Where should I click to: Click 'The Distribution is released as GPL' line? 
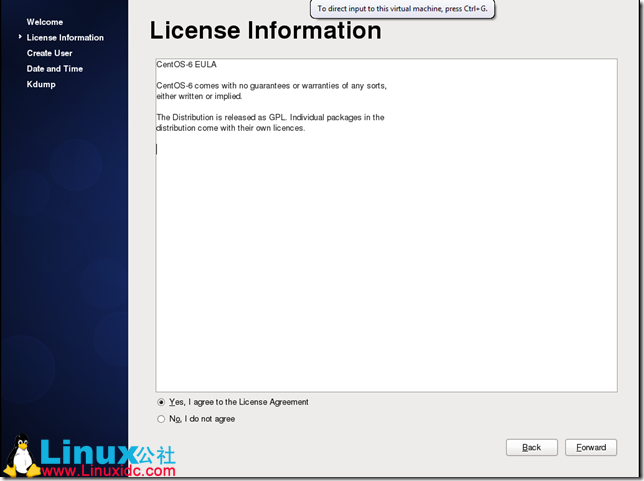tap(270, 117)
